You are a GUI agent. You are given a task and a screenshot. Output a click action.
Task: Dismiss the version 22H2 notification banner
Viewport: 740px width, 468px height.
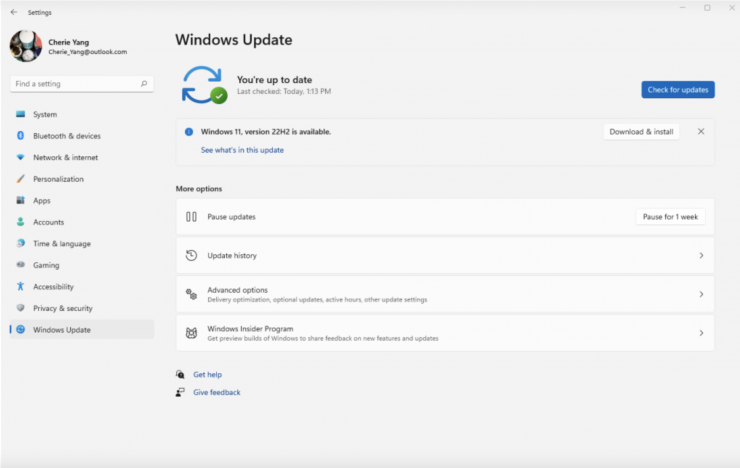(700, 131)
